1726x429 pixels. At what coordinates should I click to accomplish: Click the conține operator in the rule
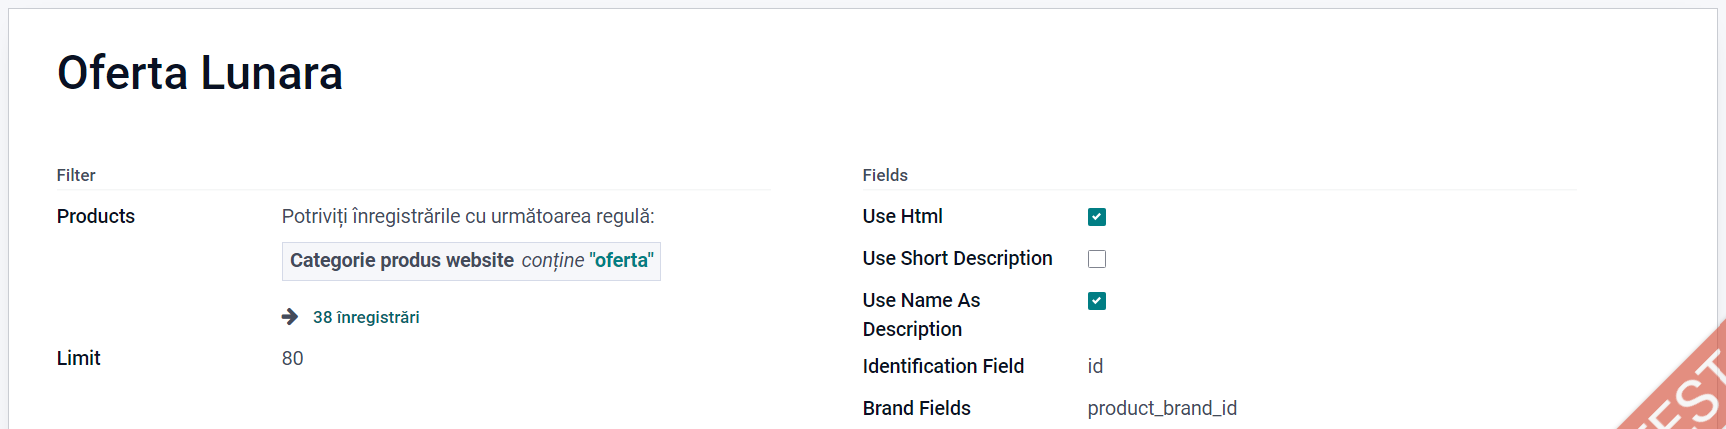(552, 260)
